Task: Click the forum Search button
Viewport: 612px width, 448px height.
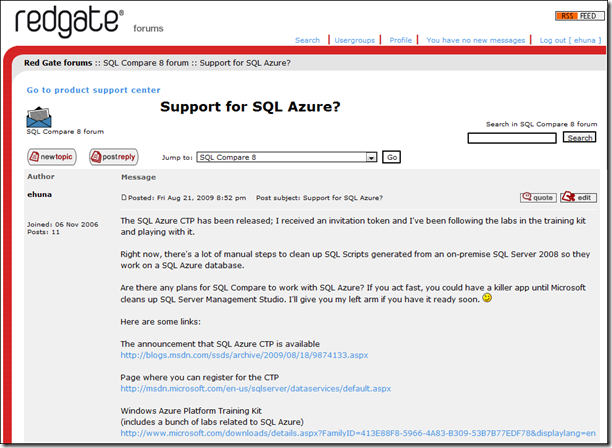Action: click(580, 137)
